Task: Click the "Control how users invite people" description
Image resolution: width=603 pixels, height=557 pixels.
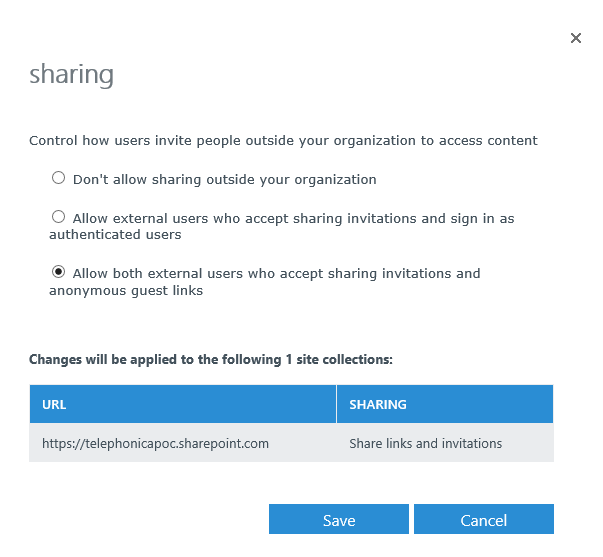Action: click(283, 141)
